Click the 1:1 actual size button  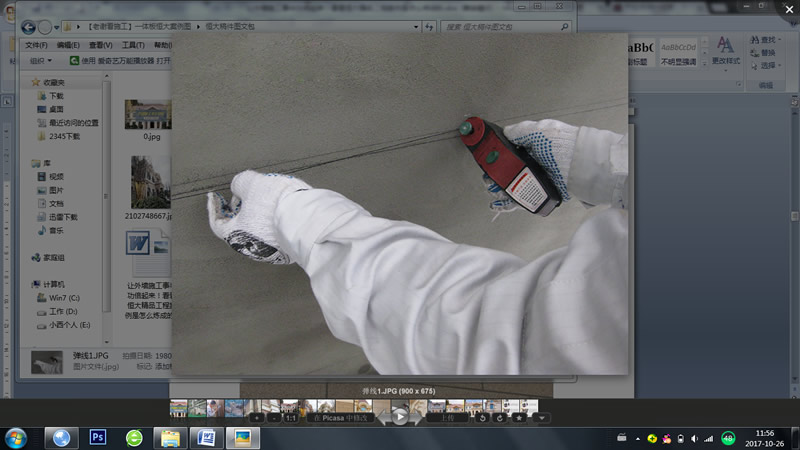pyautogui.click(x=290, y=417)
